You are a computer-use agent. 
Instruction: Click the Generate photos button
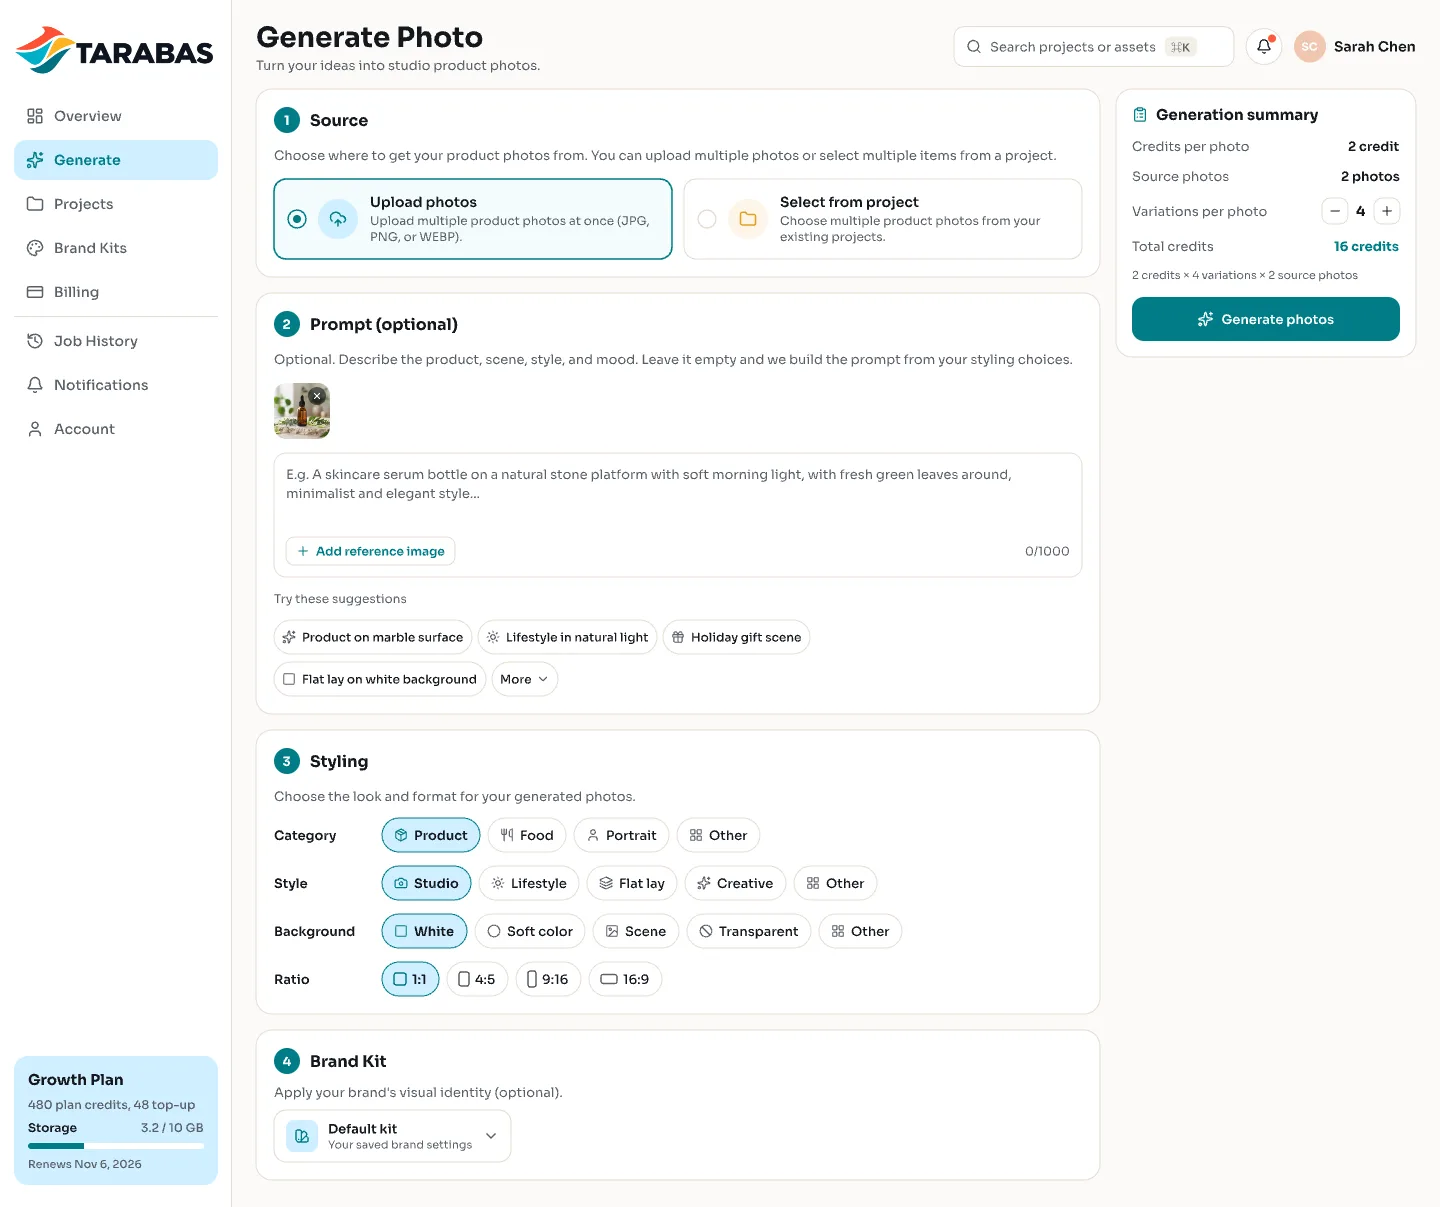coord(1266,319)
